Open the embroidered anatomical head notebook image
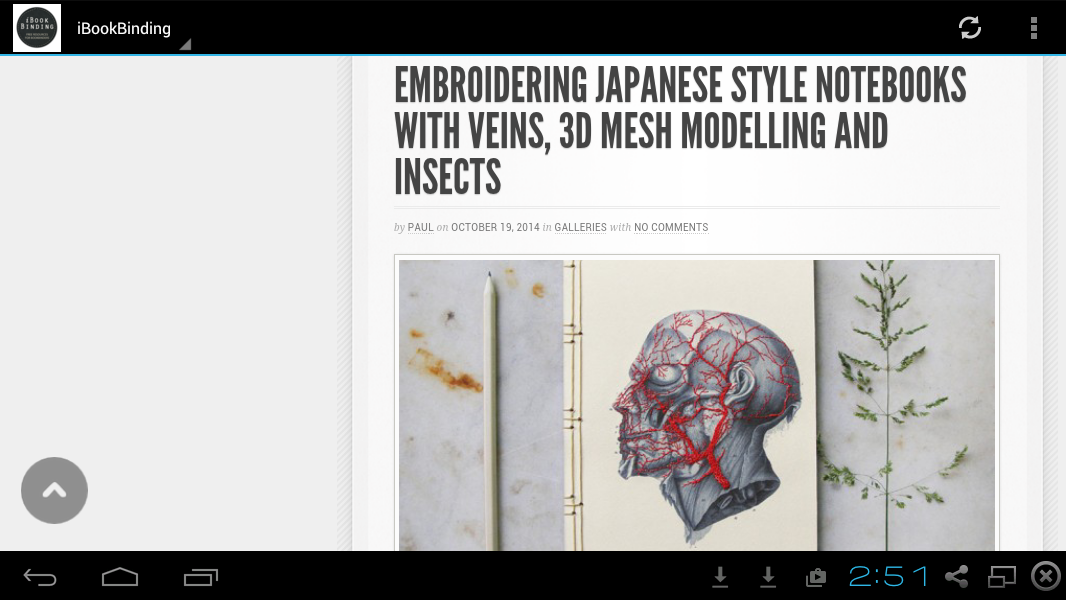 pyautogui.click(x=697, y=404)
